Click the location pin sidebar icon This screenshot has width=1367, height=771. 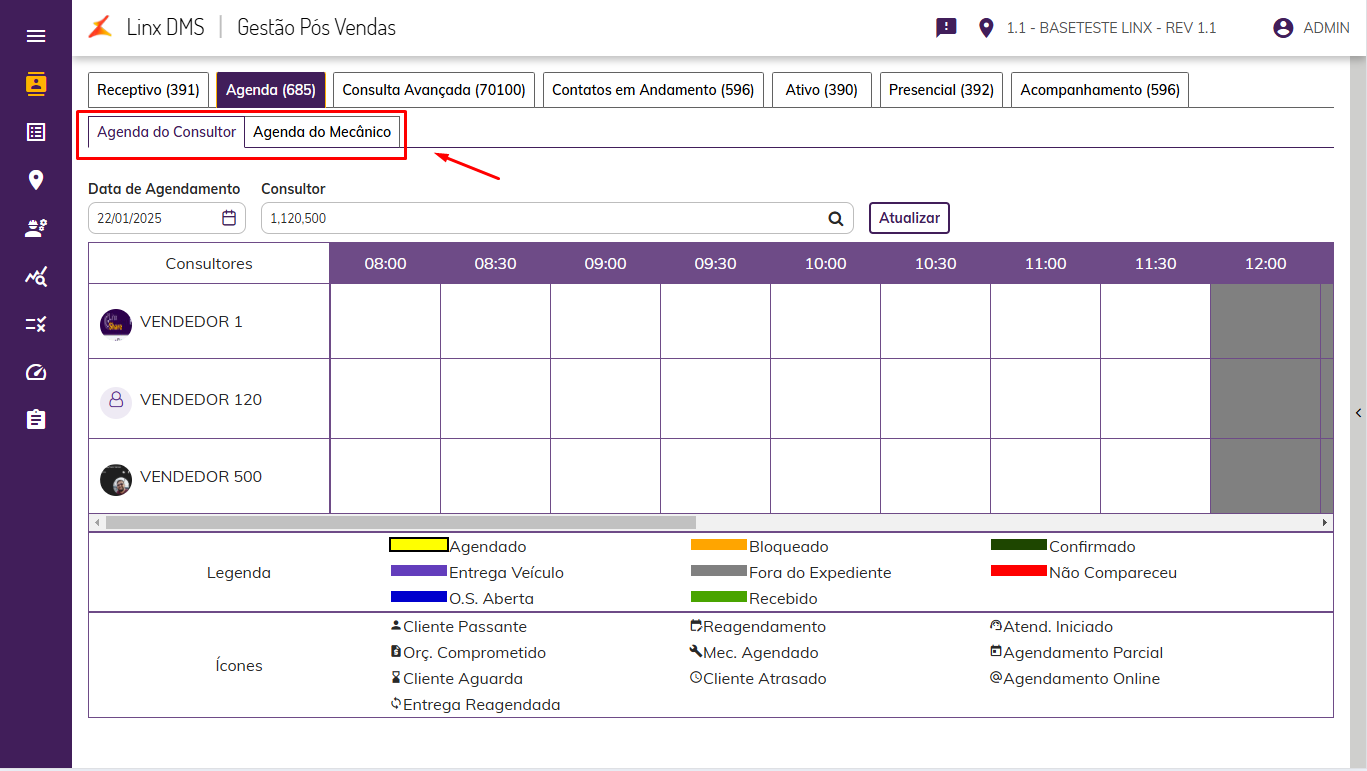pyautogui.click(x=36, y=180)
